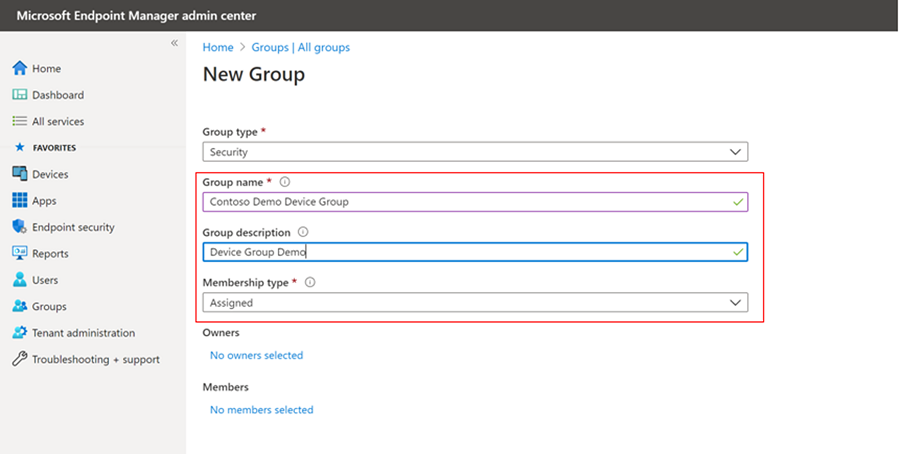Viewport: 900px width, 454px height.
Task: Click the Devices icon in sidebar
Action: pos(20,174)
